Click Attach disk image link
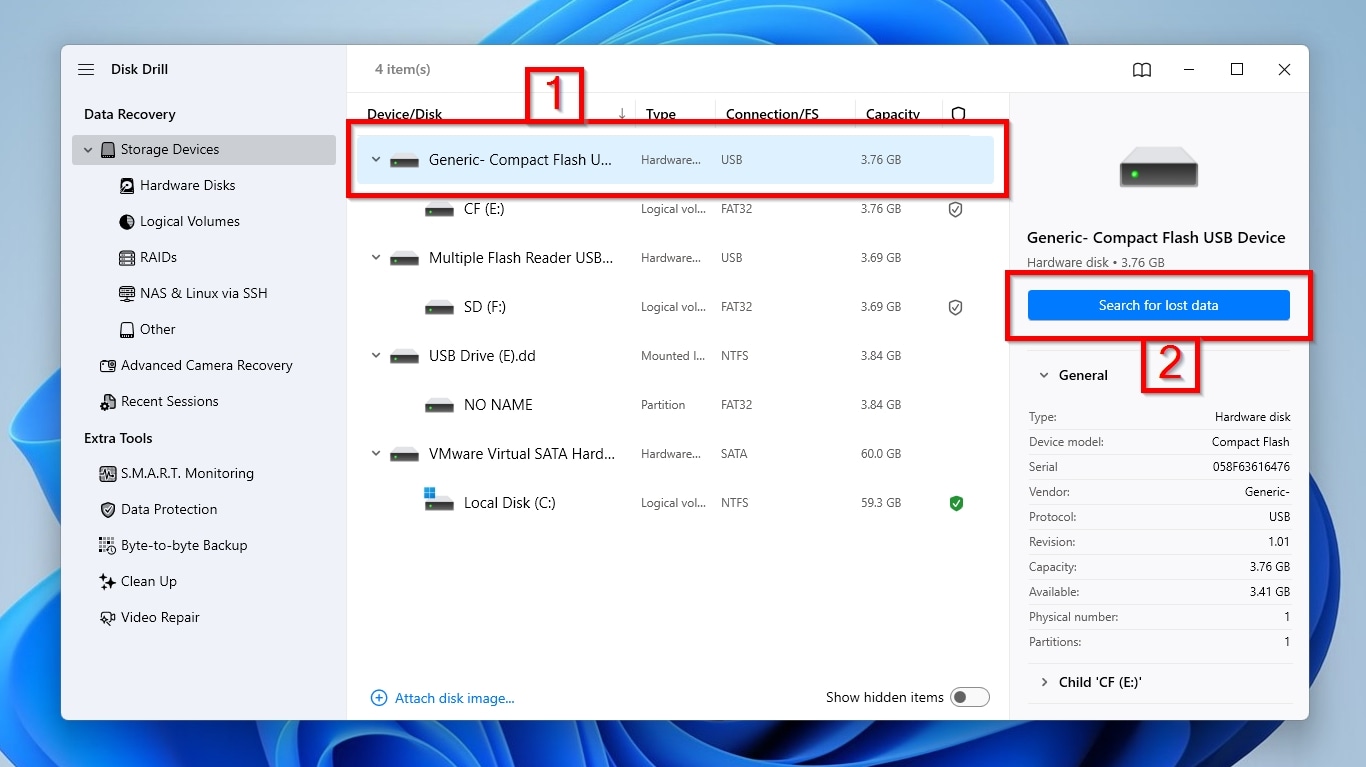The width and height of the screenshot is (1366, 767). point(455,698)
